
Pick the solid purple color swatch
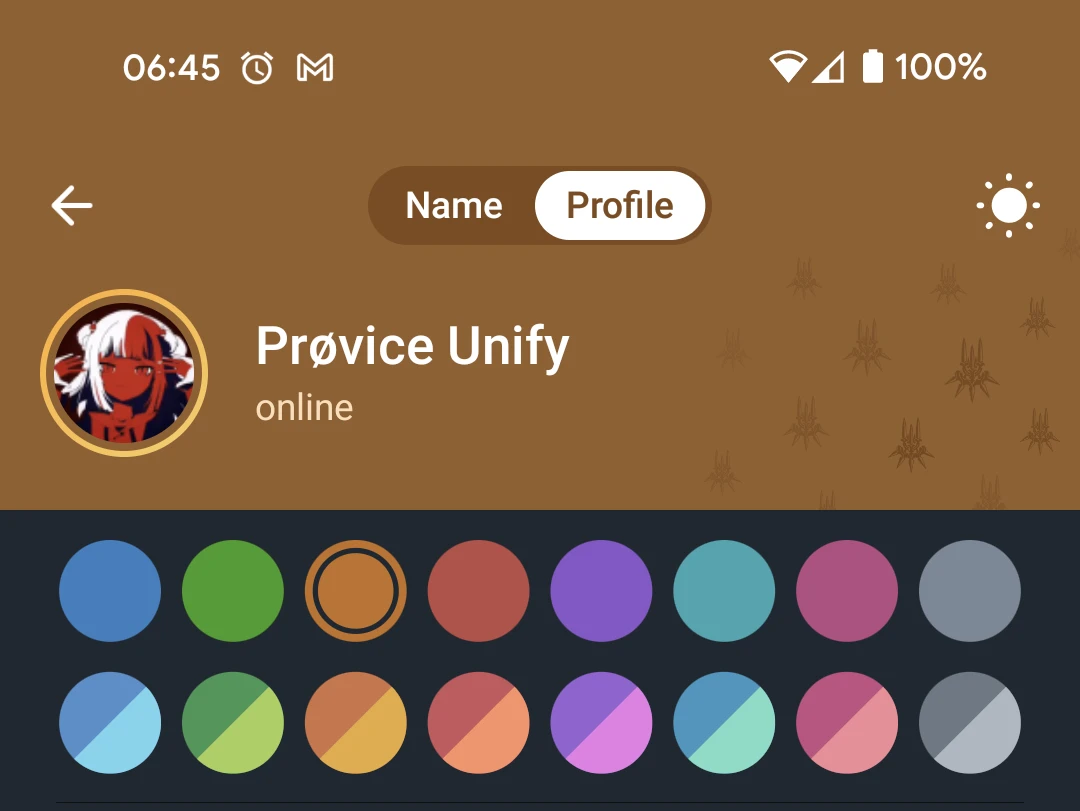(601, 591)
